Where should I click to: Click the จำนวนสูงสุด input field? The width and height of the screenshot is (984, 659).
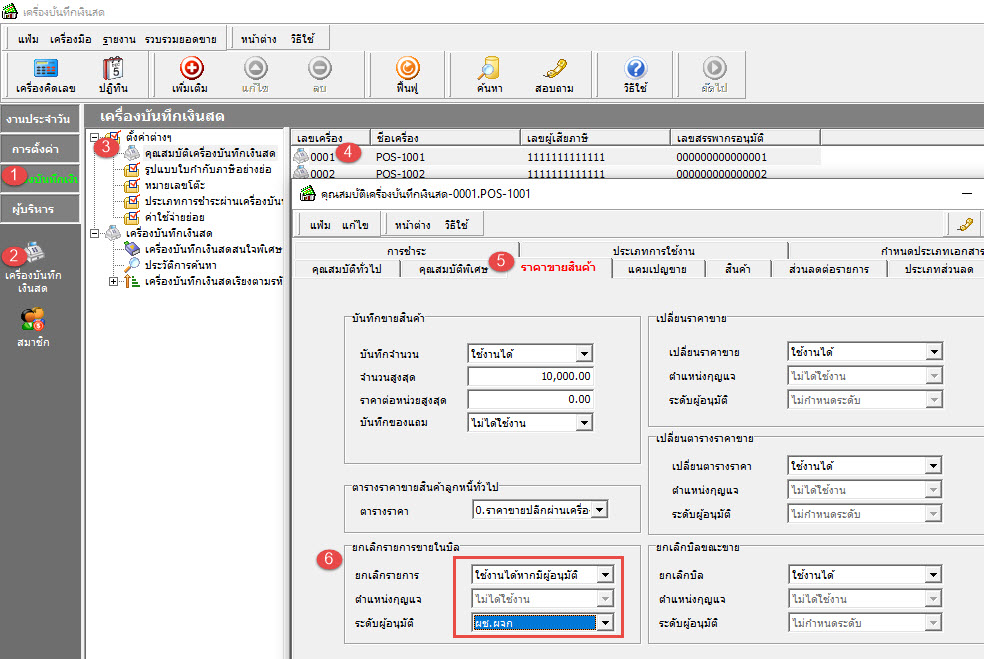click(x=530, y=376)
